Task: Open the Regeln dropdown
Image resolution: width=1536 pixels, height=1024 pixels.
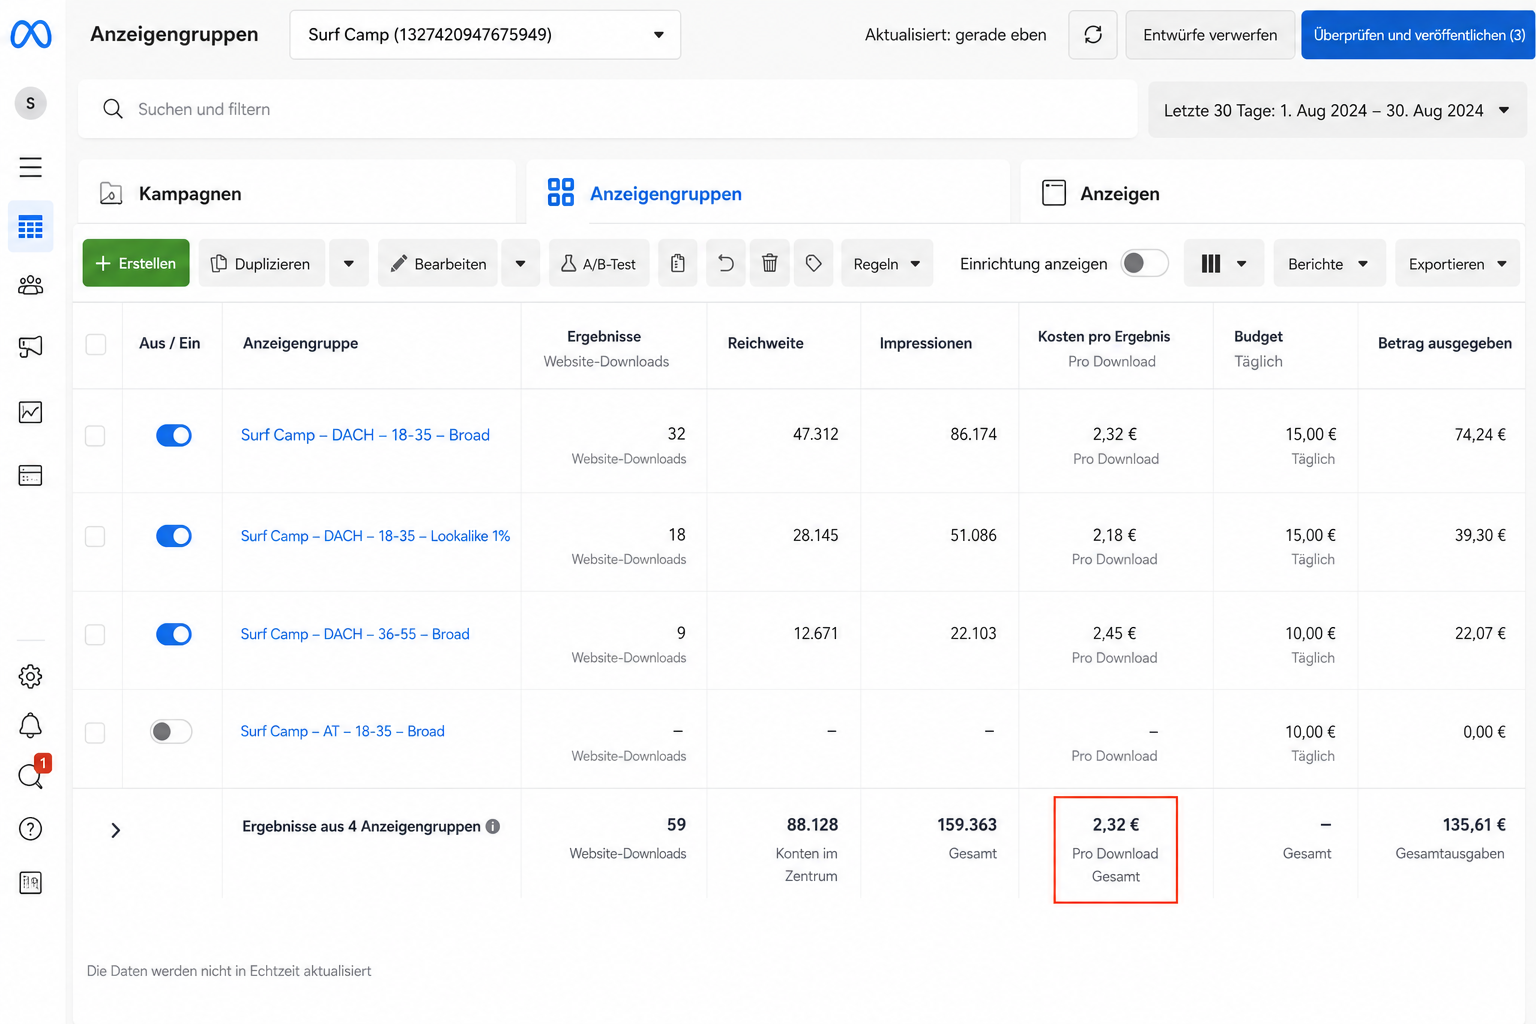Action: pyautogui.click(x=887, y=263)
